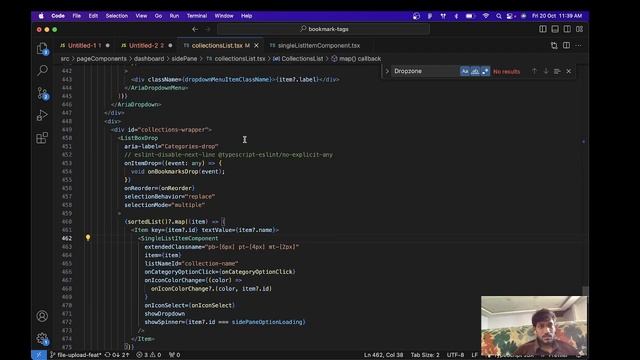Viewport: 640px width, 360px height.
Task: Click Tab Size: 2 in the status bar
Action: pos(425,355)
